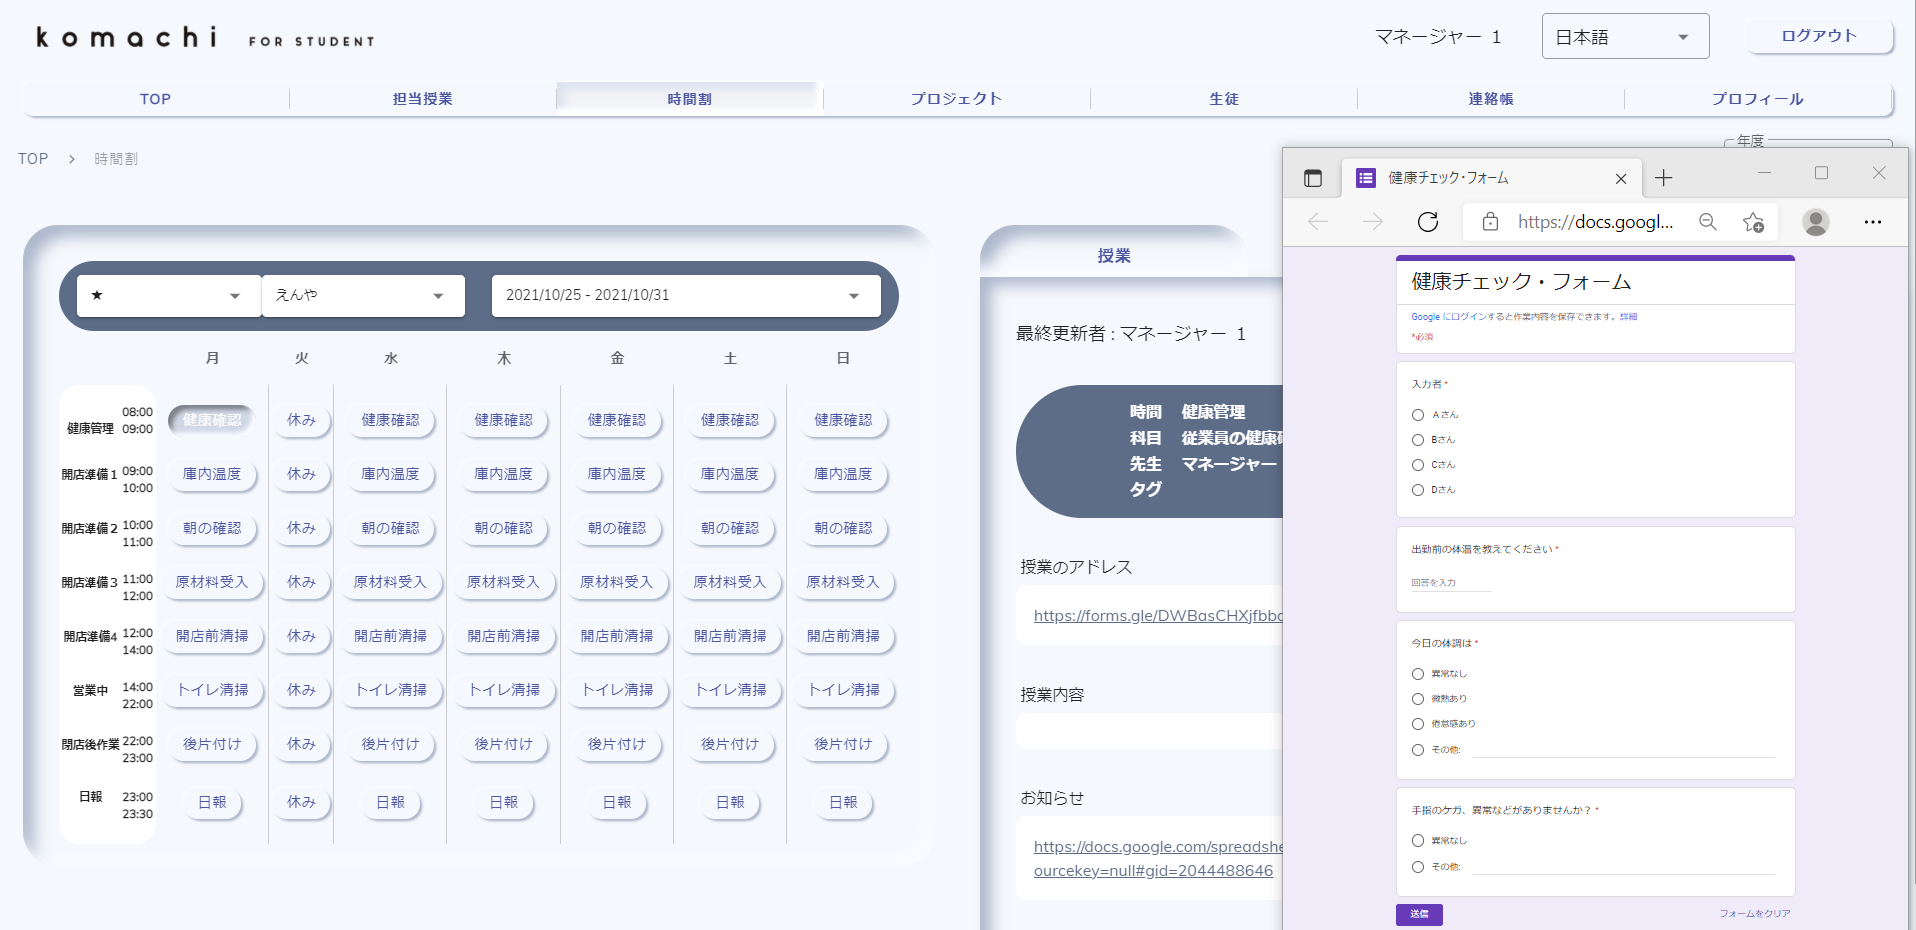
Task: Choose 微熱あり under 今日の体調は
Action: tap(1418, 699)
